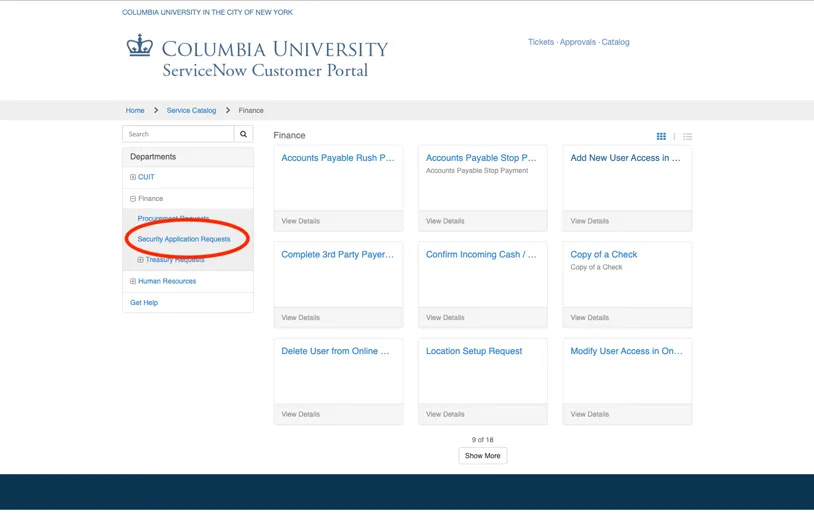Image resolution: width=814 pixels, height=520 pixels.
Task: Switch to list view icon
Action: tap(687, 136)
